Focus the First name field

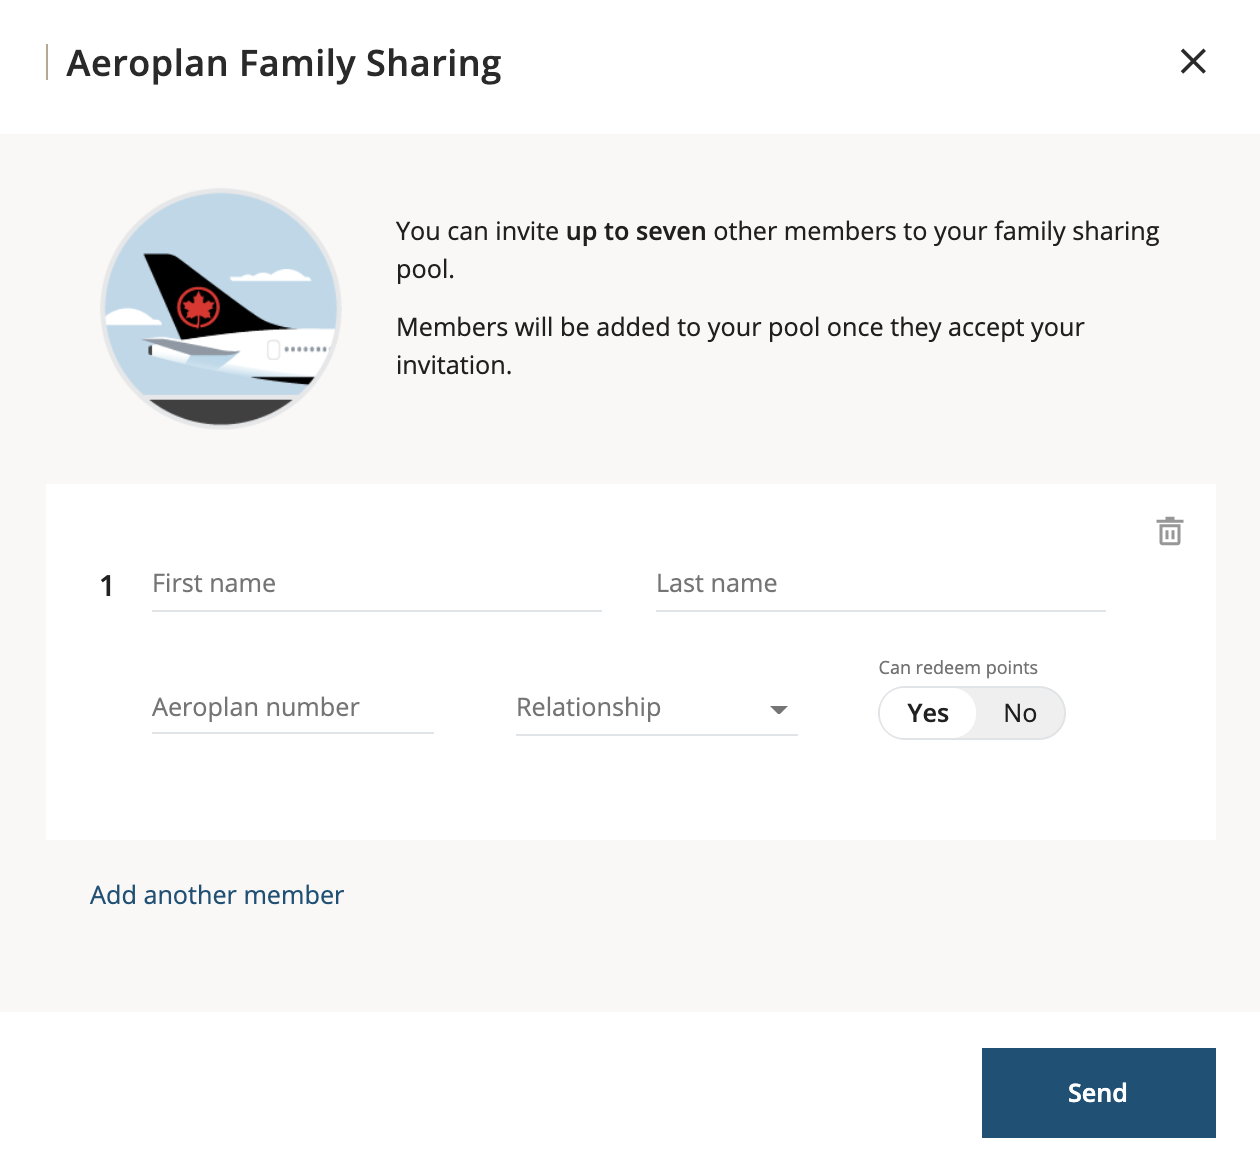(376, 584)
